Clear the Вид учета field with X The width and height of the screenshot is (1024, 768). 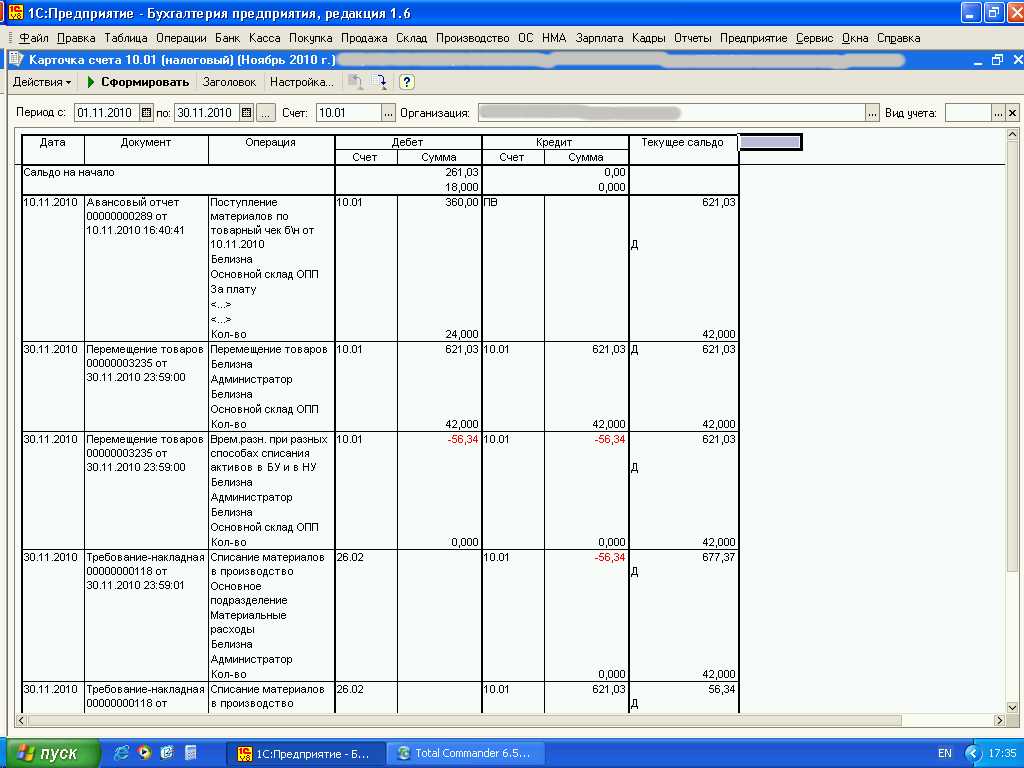pyautogui.click(x=1012, y=113)
